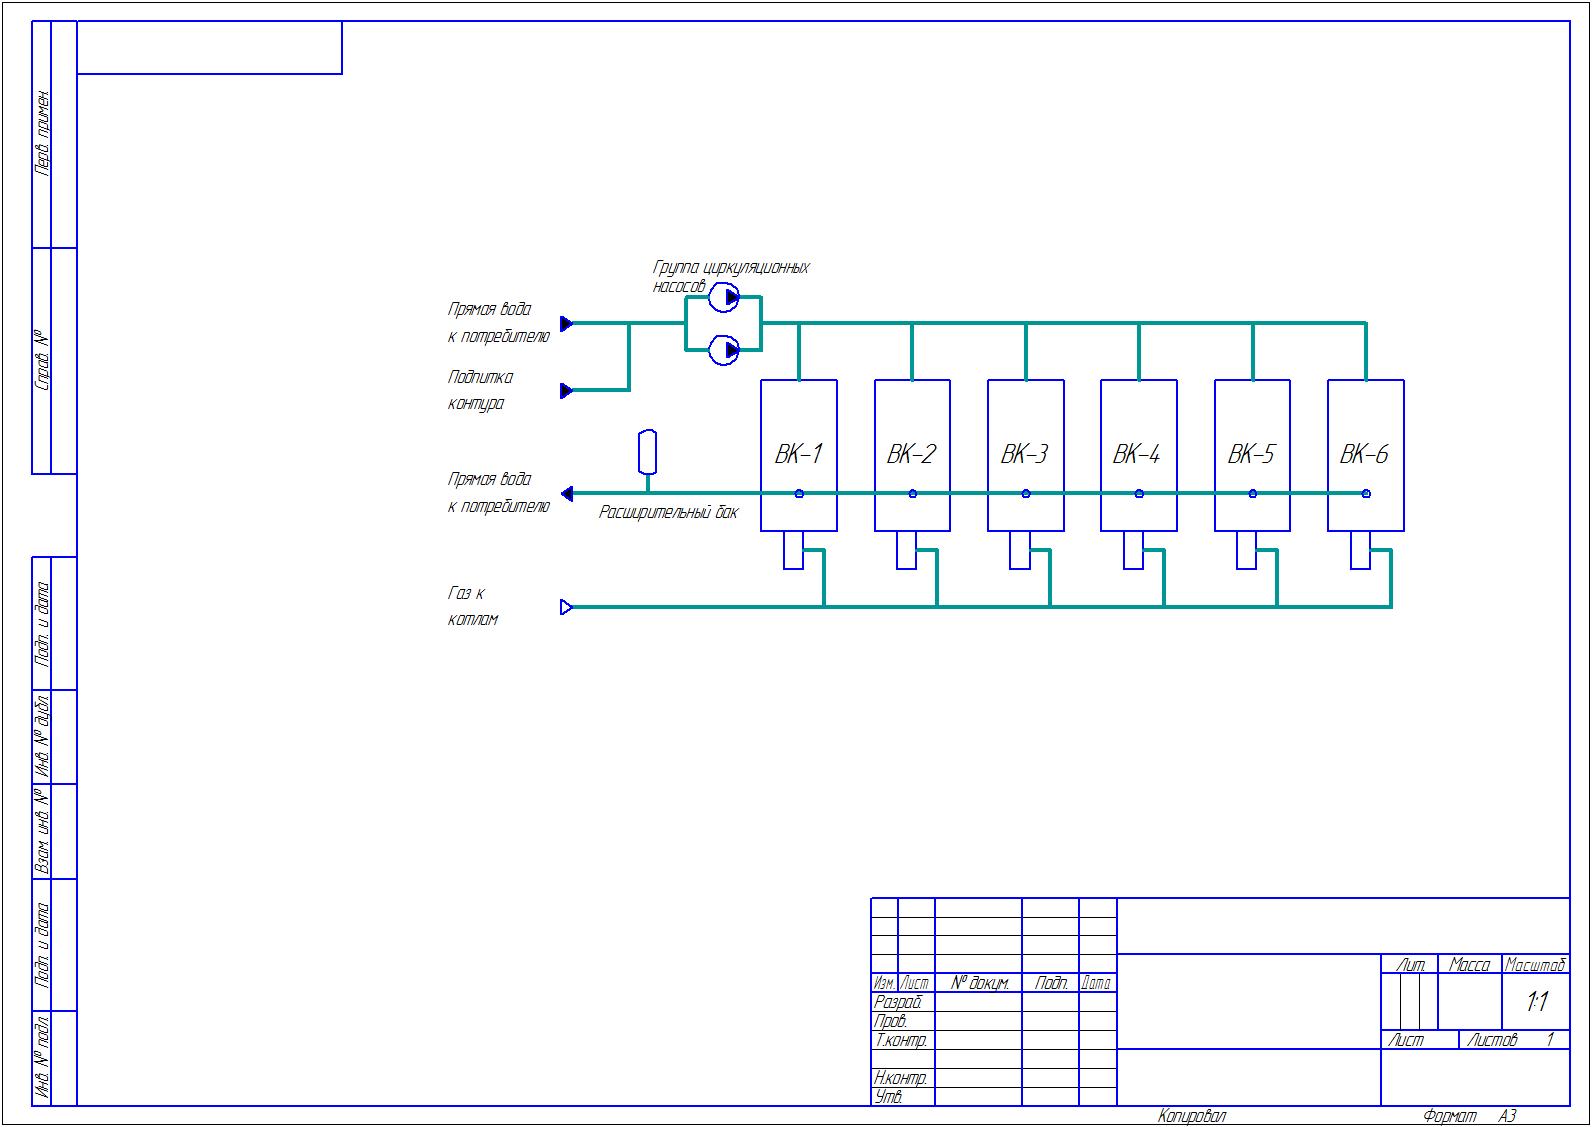Select the Формат А3 text

1469,1116
